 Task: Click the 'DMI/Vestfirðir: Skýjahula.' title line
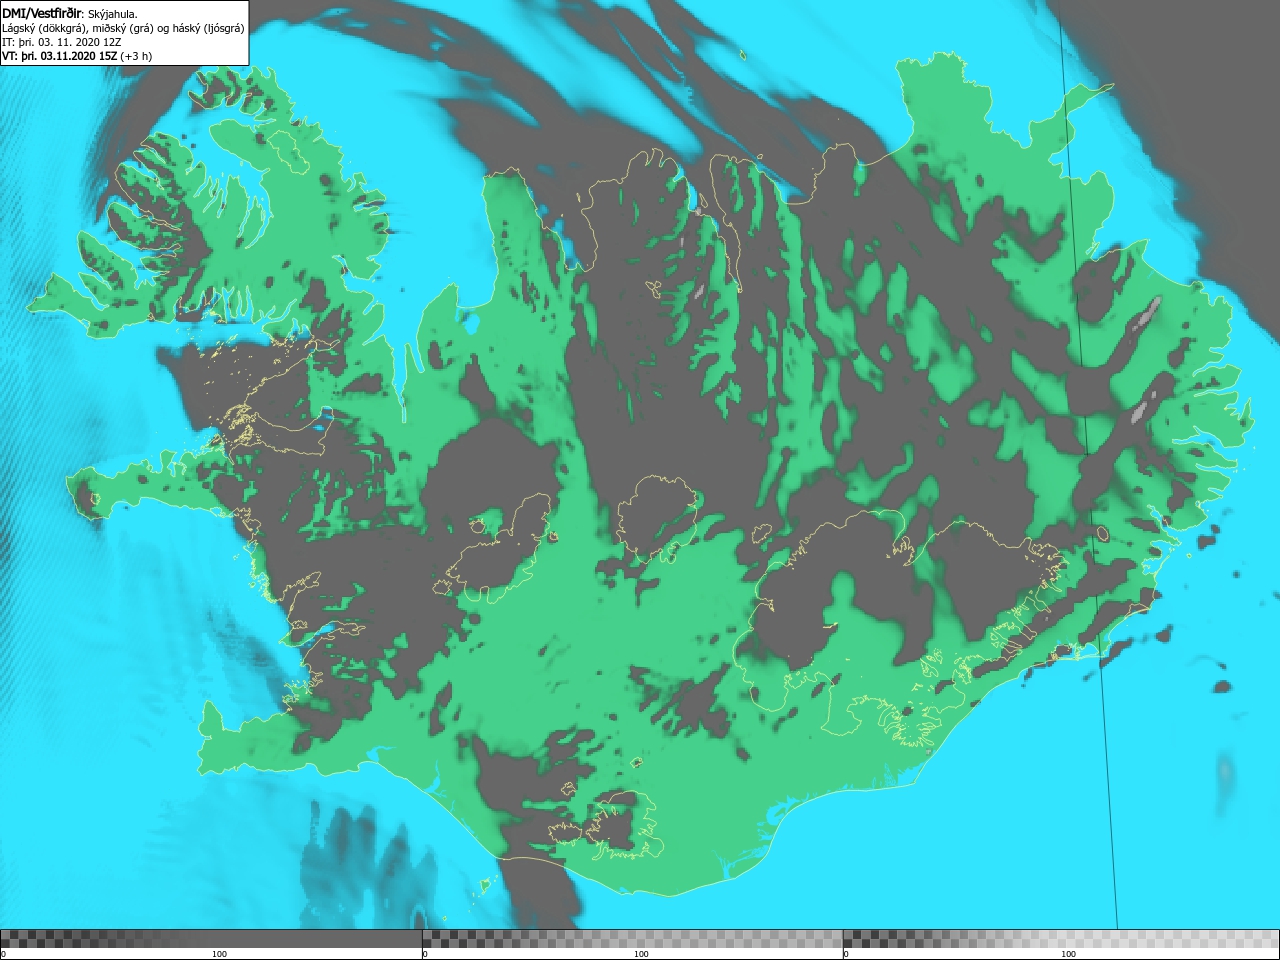(70, 13)
